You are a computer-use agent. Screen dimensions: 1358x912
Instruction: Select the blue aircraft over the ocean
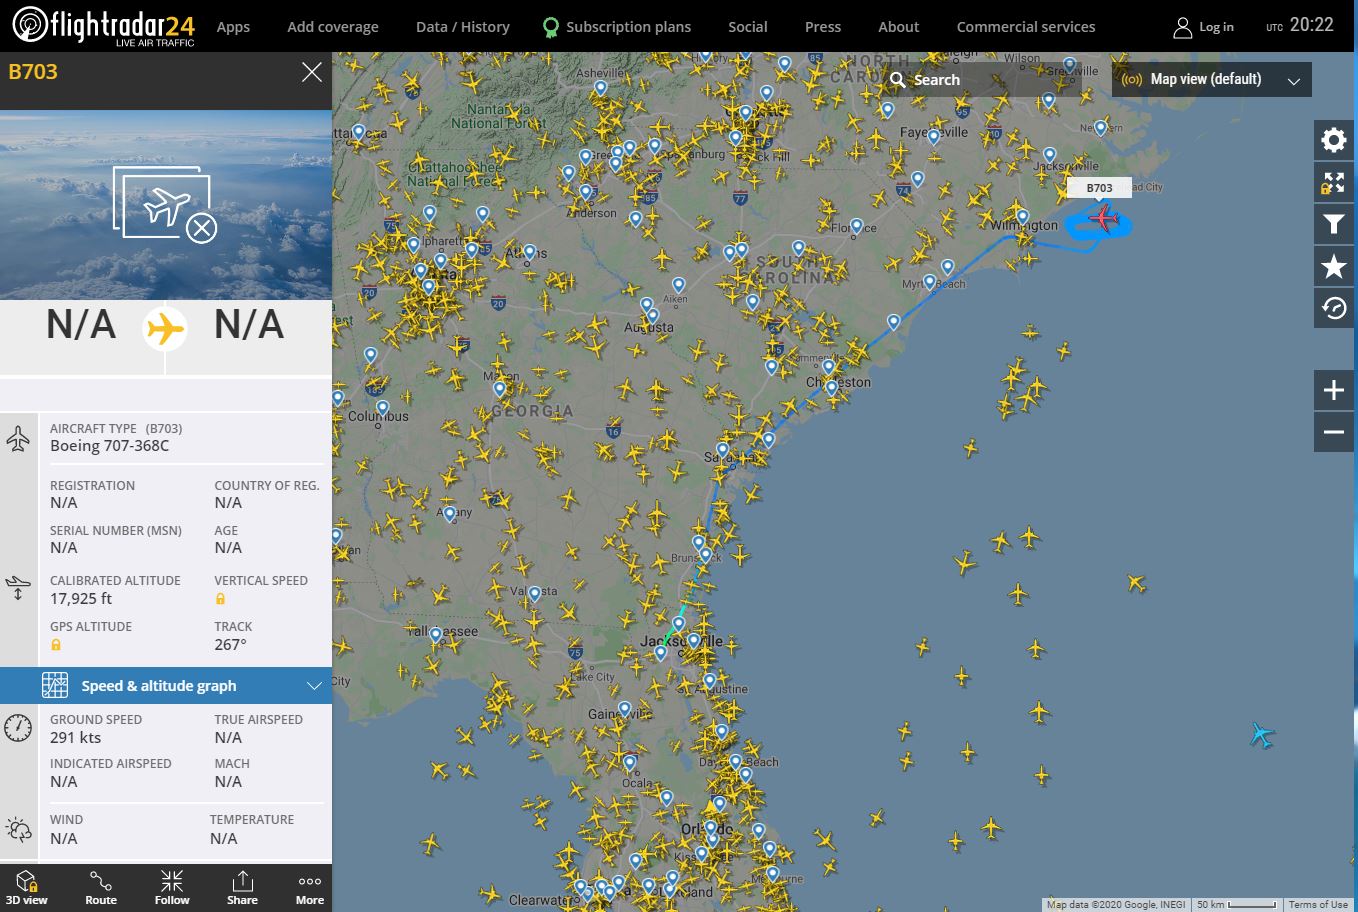[1262, 736]
